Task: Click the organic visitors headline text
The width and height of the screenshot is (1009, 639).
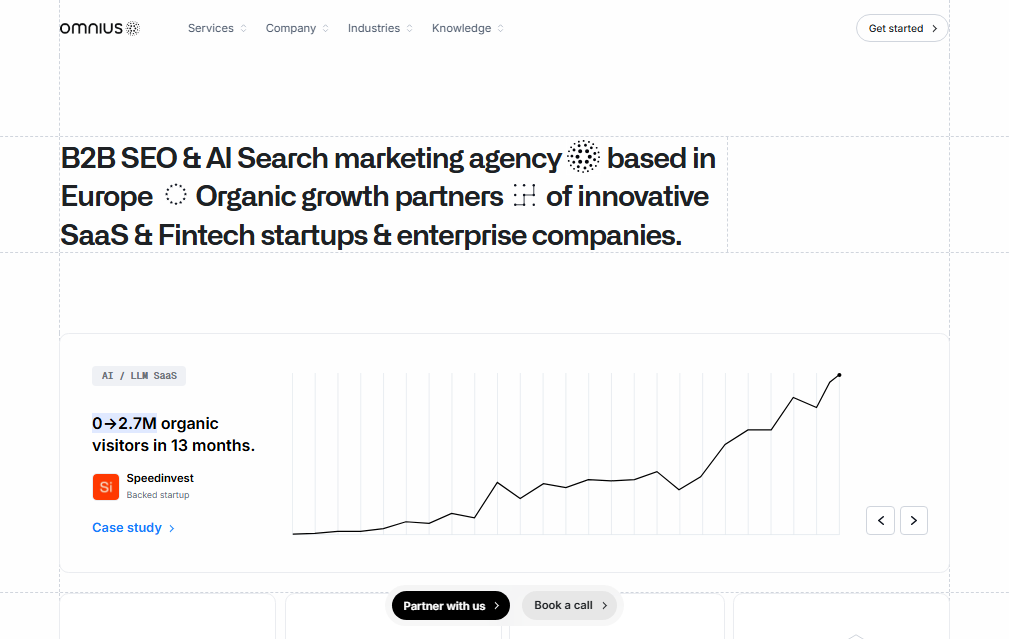Action: (173, 434)
